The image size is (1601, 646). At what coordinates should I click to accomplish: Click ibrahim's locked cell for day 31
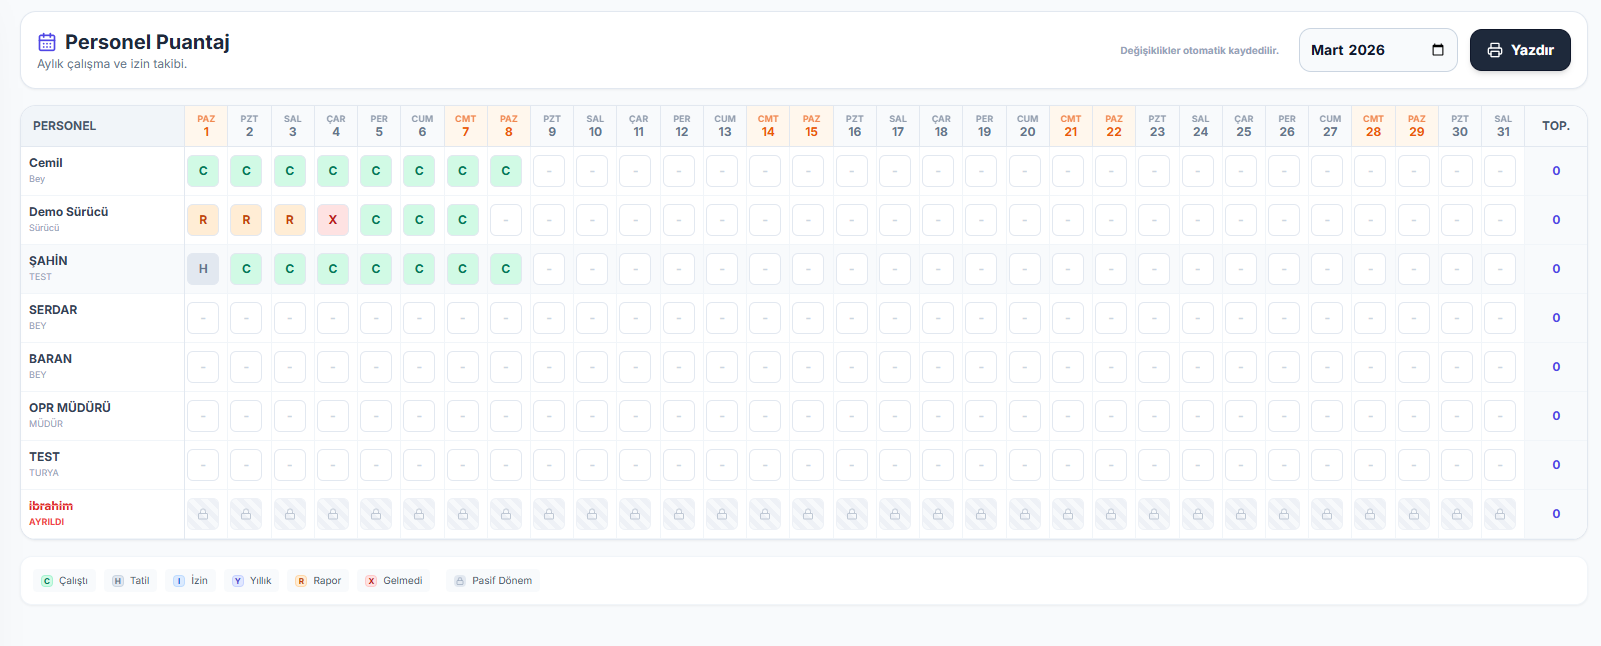point(1500,514)
